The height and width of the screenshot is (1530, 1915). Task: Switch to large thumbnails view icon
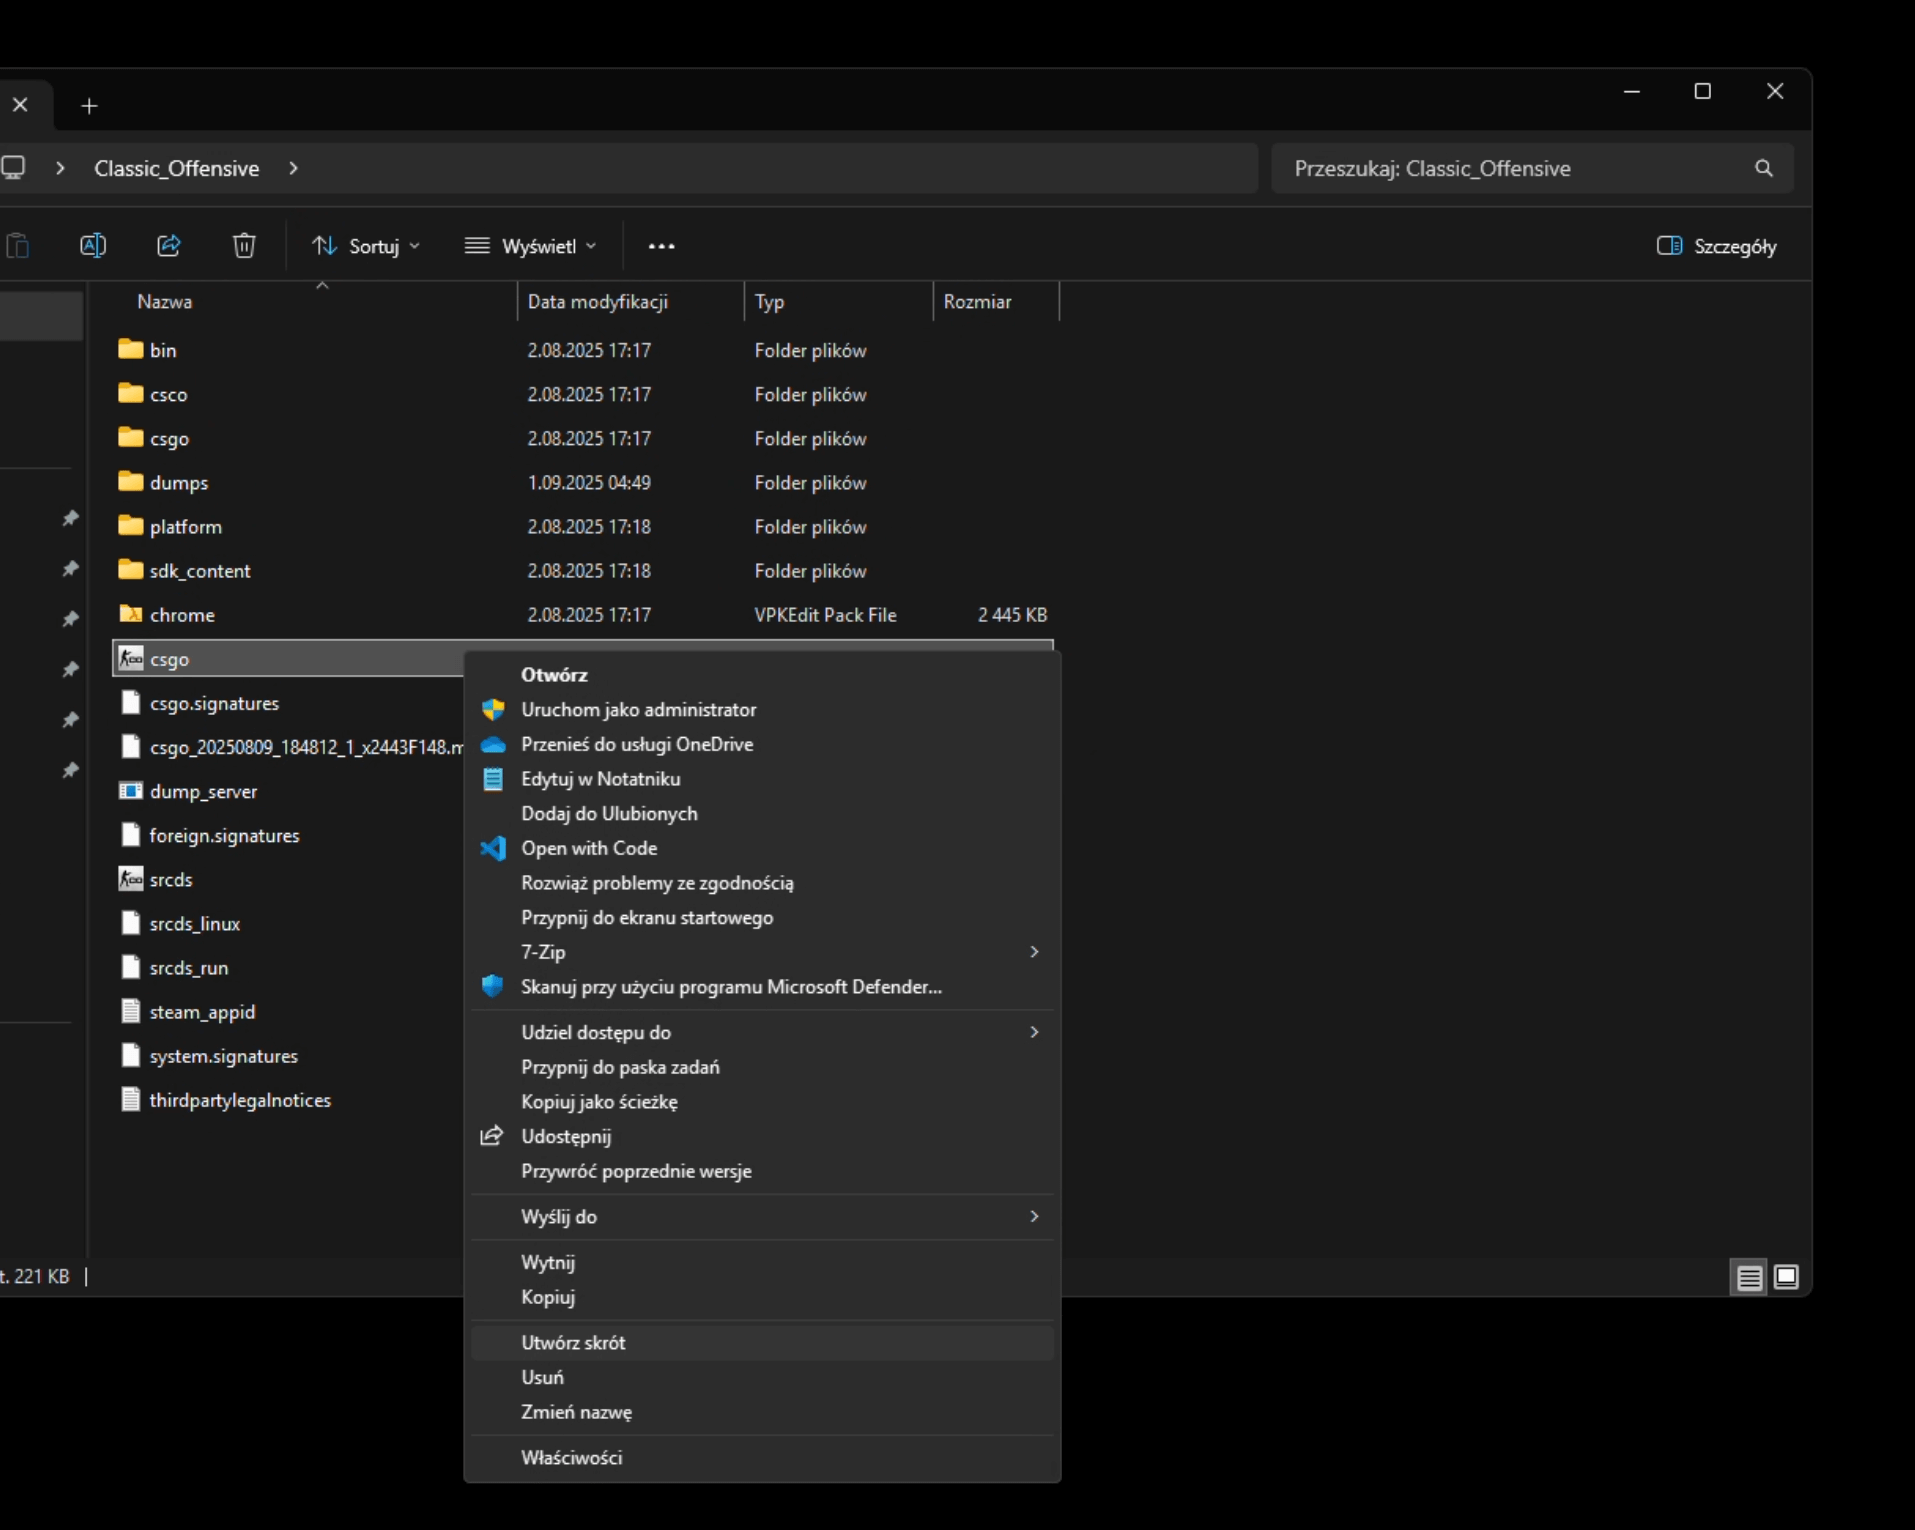[x=1786, y=1277]
